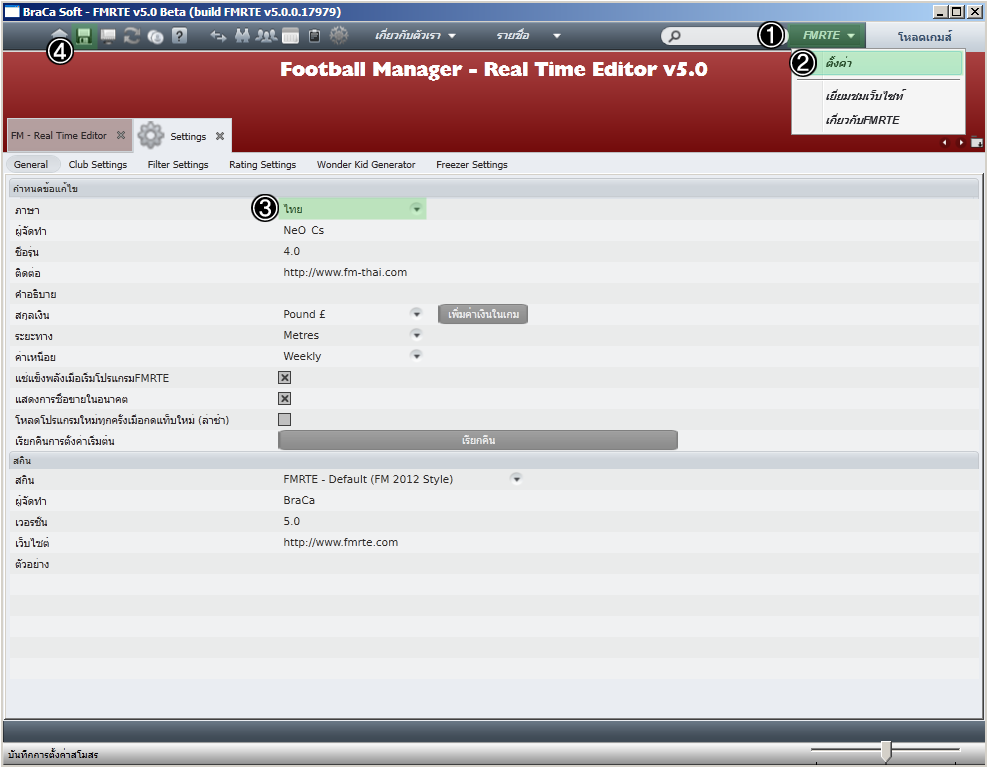Click the คำอธิบาย description row label
987x767 pixels.
tap(36, 294)
